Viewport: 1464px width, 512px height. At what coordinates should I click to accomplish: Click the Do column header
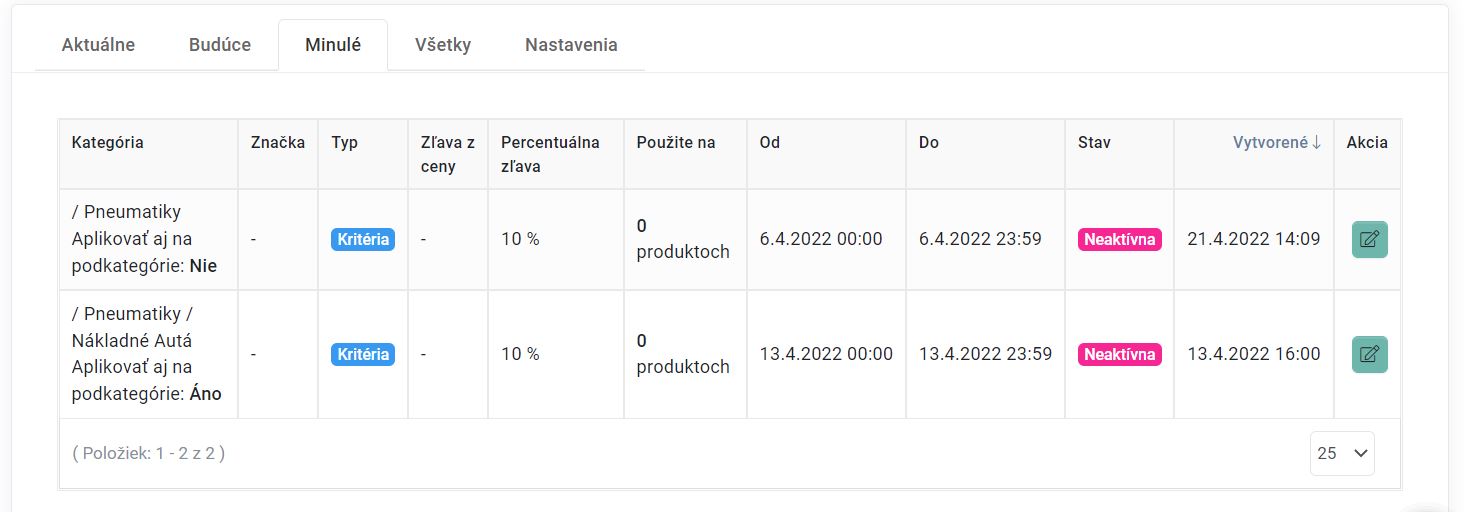pos(929,142)
